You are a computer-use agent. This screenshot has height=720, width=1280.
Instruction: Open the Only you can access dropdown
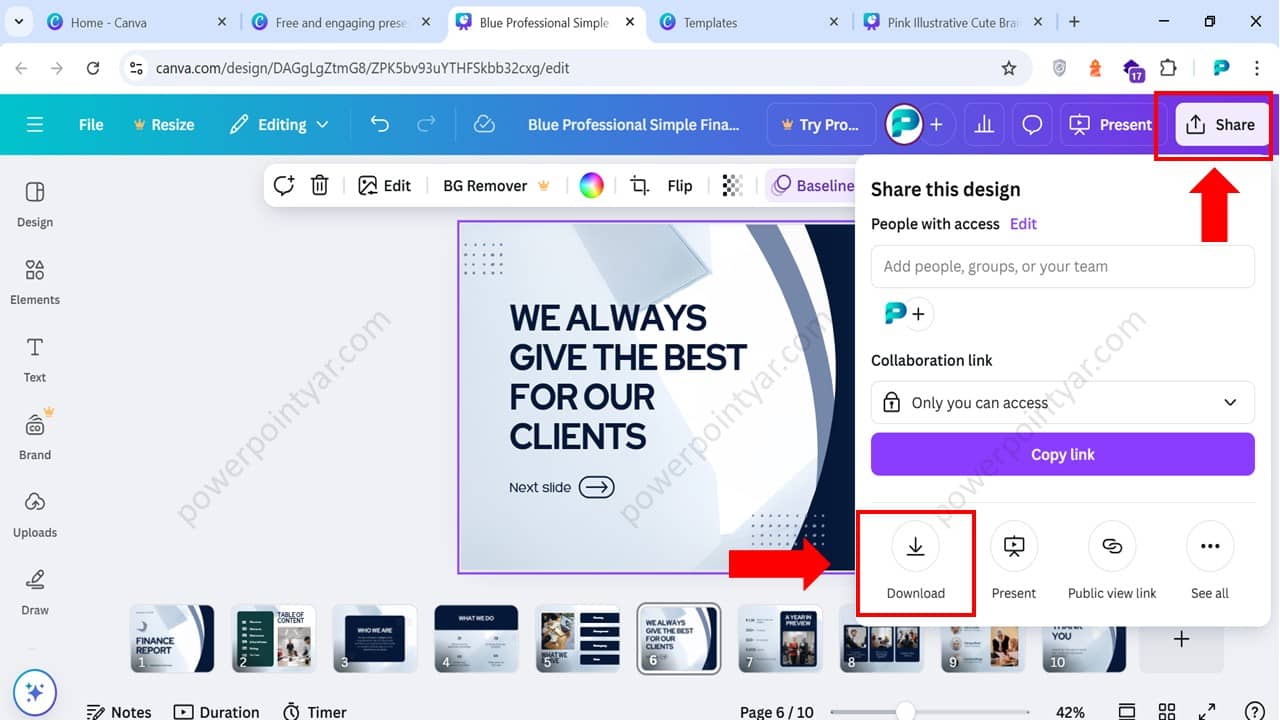[1063, 402]
